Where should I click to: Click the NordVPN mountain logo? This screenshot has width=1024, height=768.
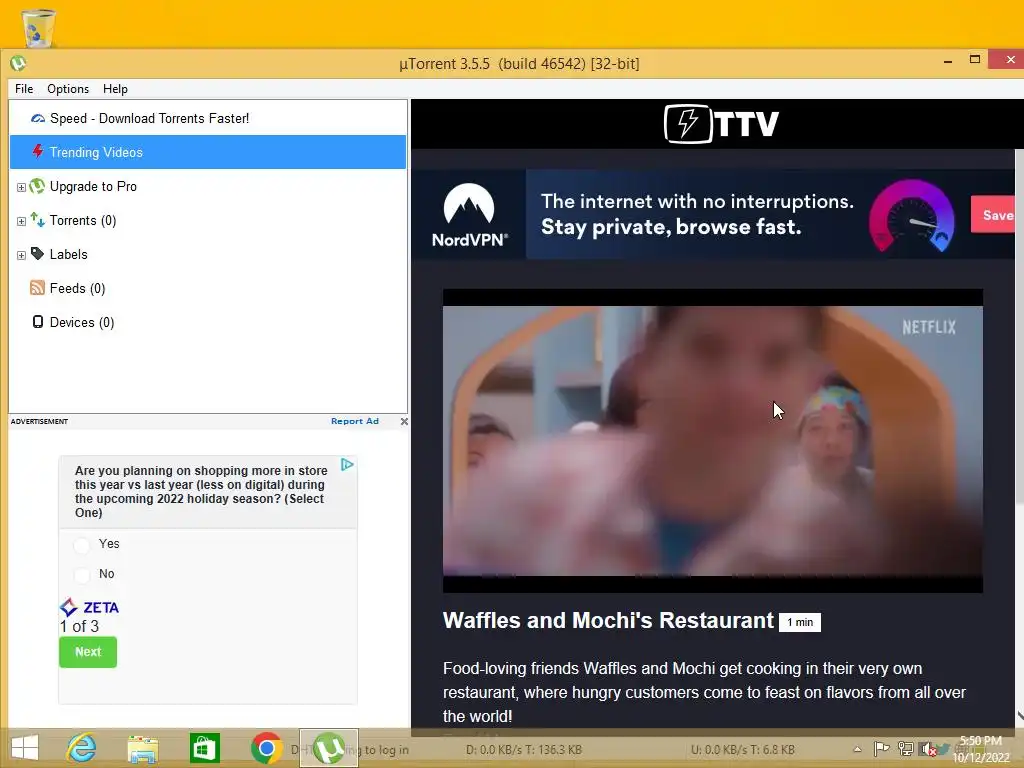tap(469, 216)
